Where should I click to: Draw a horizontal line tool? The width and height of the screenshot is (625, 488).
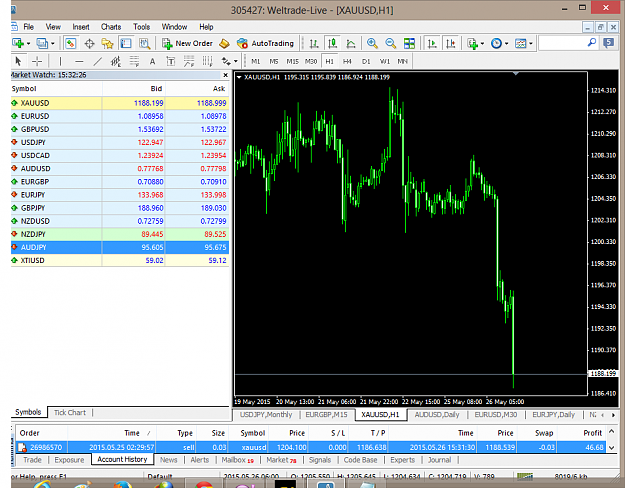pos(79,61)
